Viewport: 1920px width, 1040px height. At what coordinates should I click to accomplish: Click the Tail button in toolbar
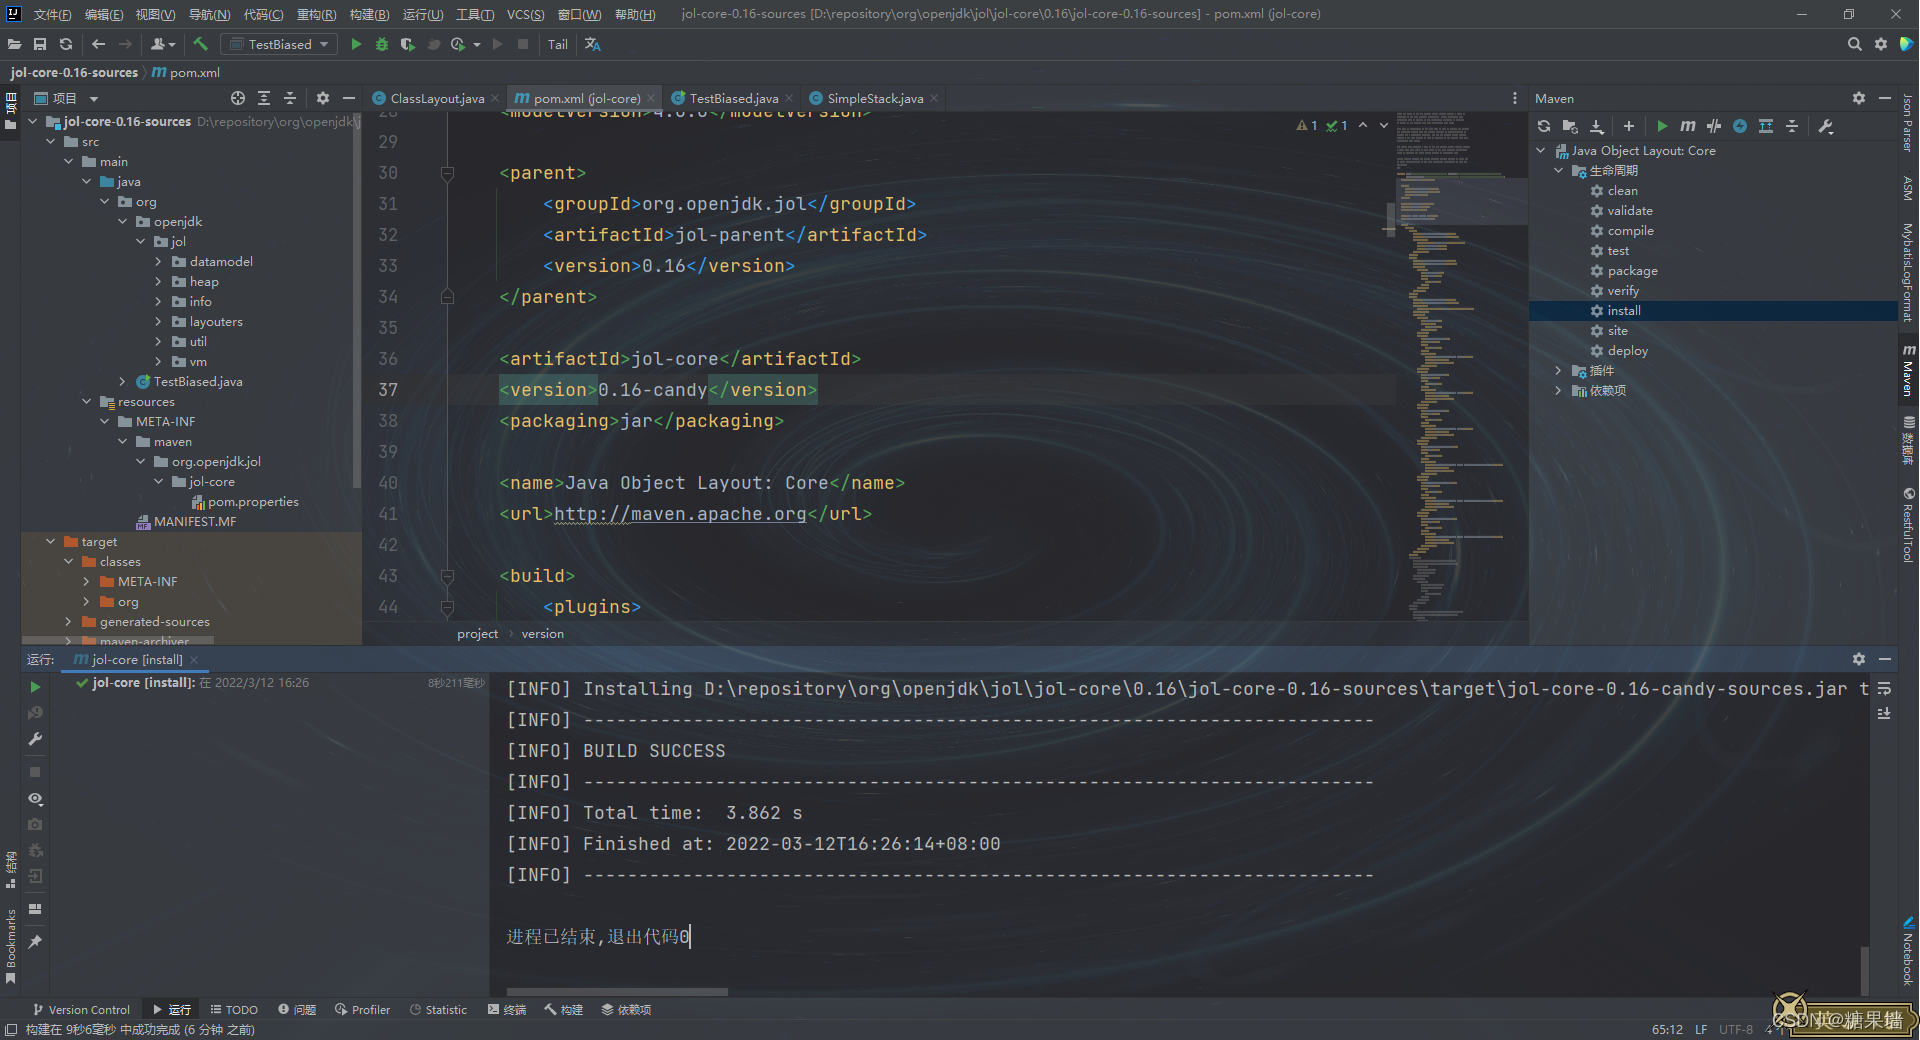(558, 44)
